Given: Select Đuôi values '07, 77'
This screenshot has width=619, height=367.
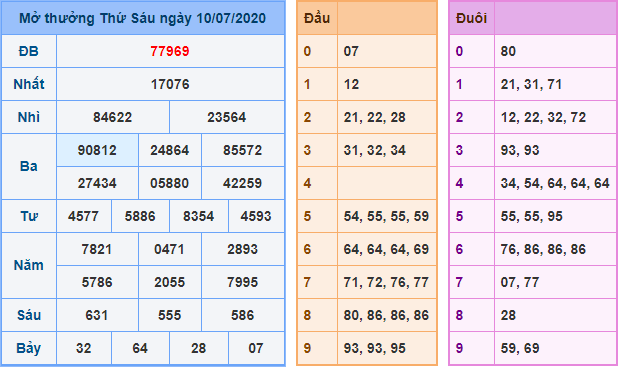Looking at the screenshot, I should click(x=520, y=283).
